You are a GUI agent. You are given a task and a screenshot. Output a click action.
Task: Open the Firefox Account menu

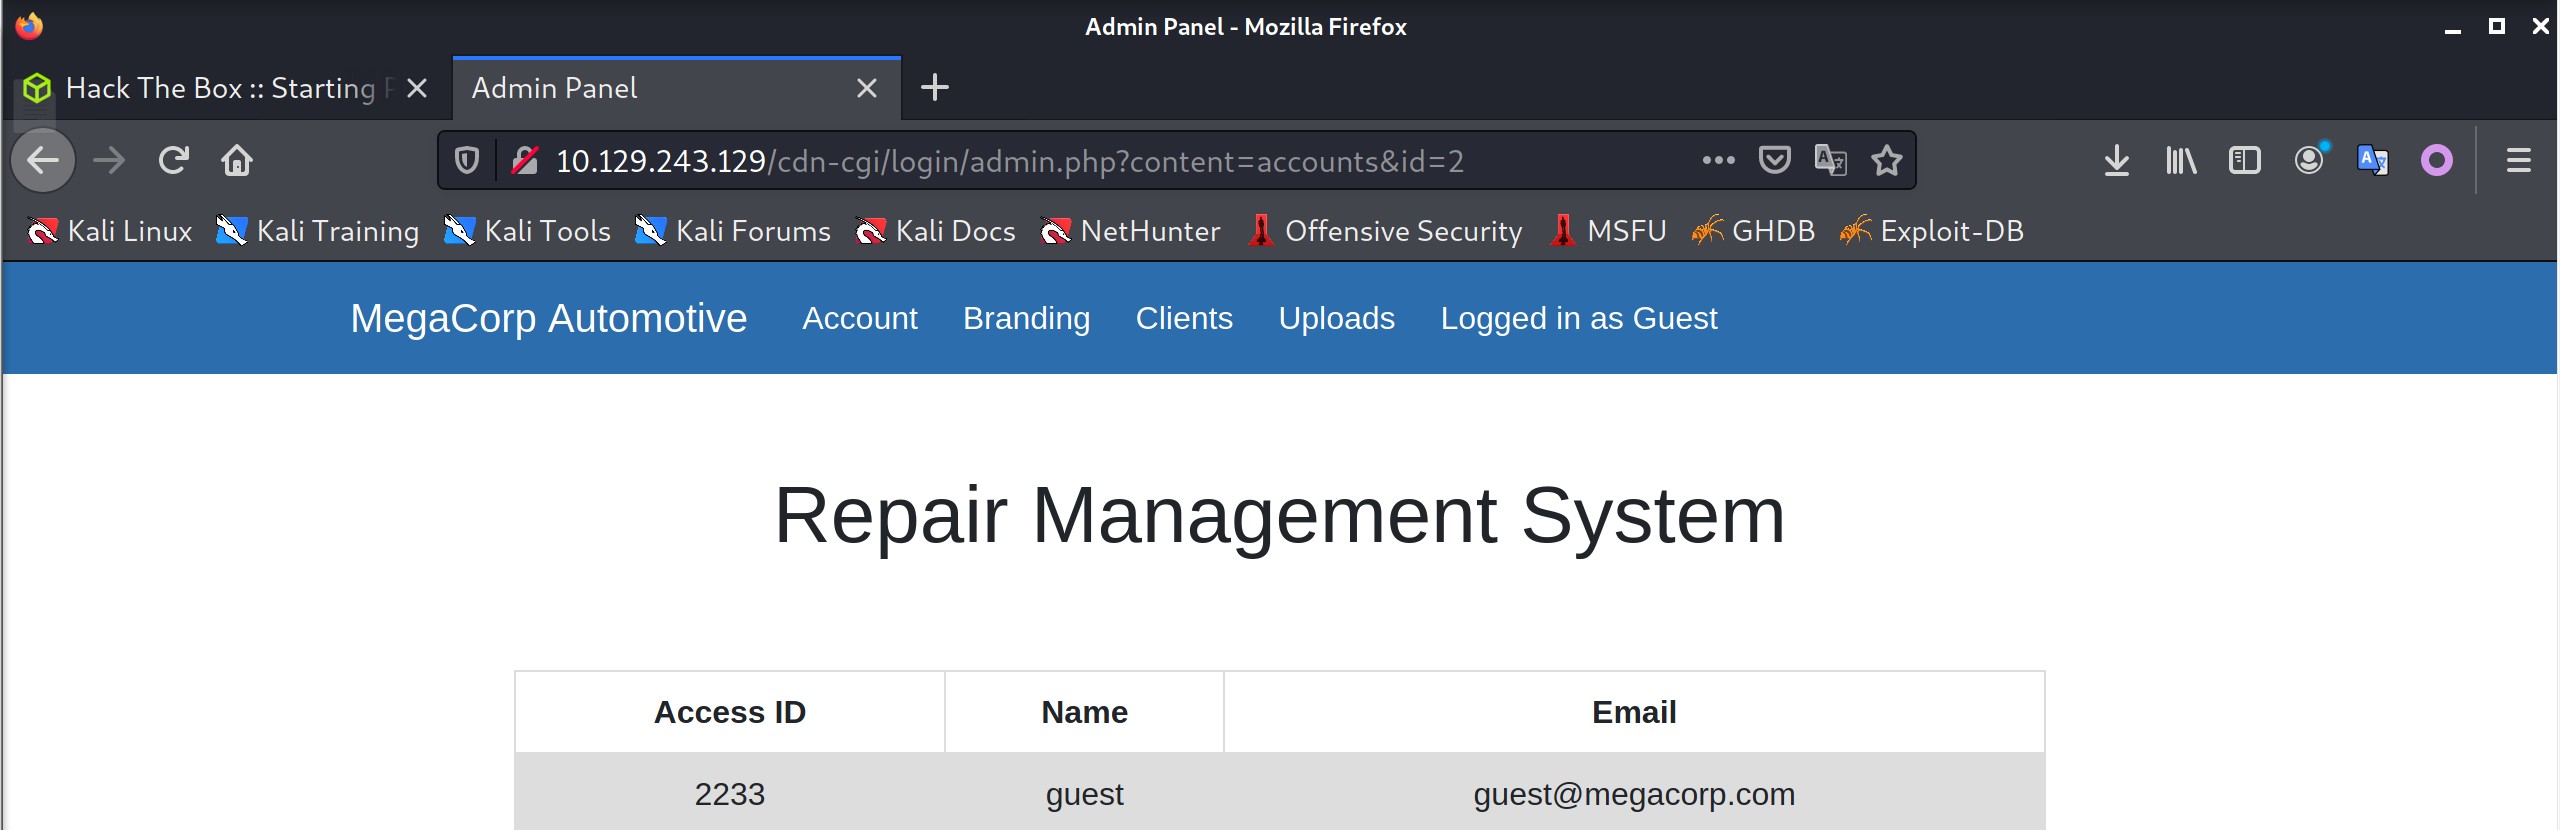point(2309,160)
